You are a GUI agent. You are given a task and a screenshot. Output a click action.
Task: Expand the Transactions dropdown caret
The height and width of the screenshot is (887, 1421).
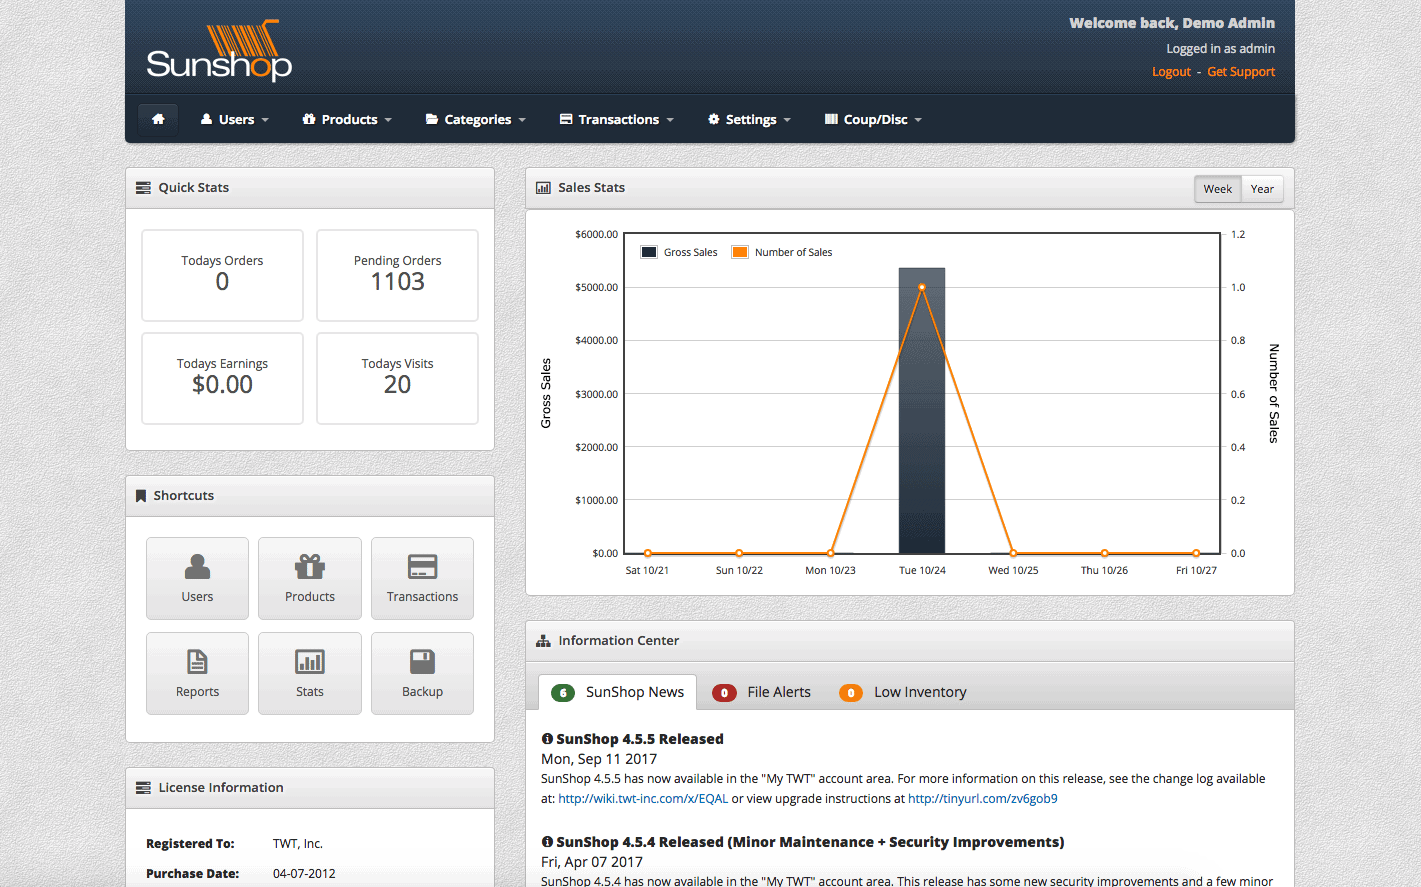coord(670,120)
